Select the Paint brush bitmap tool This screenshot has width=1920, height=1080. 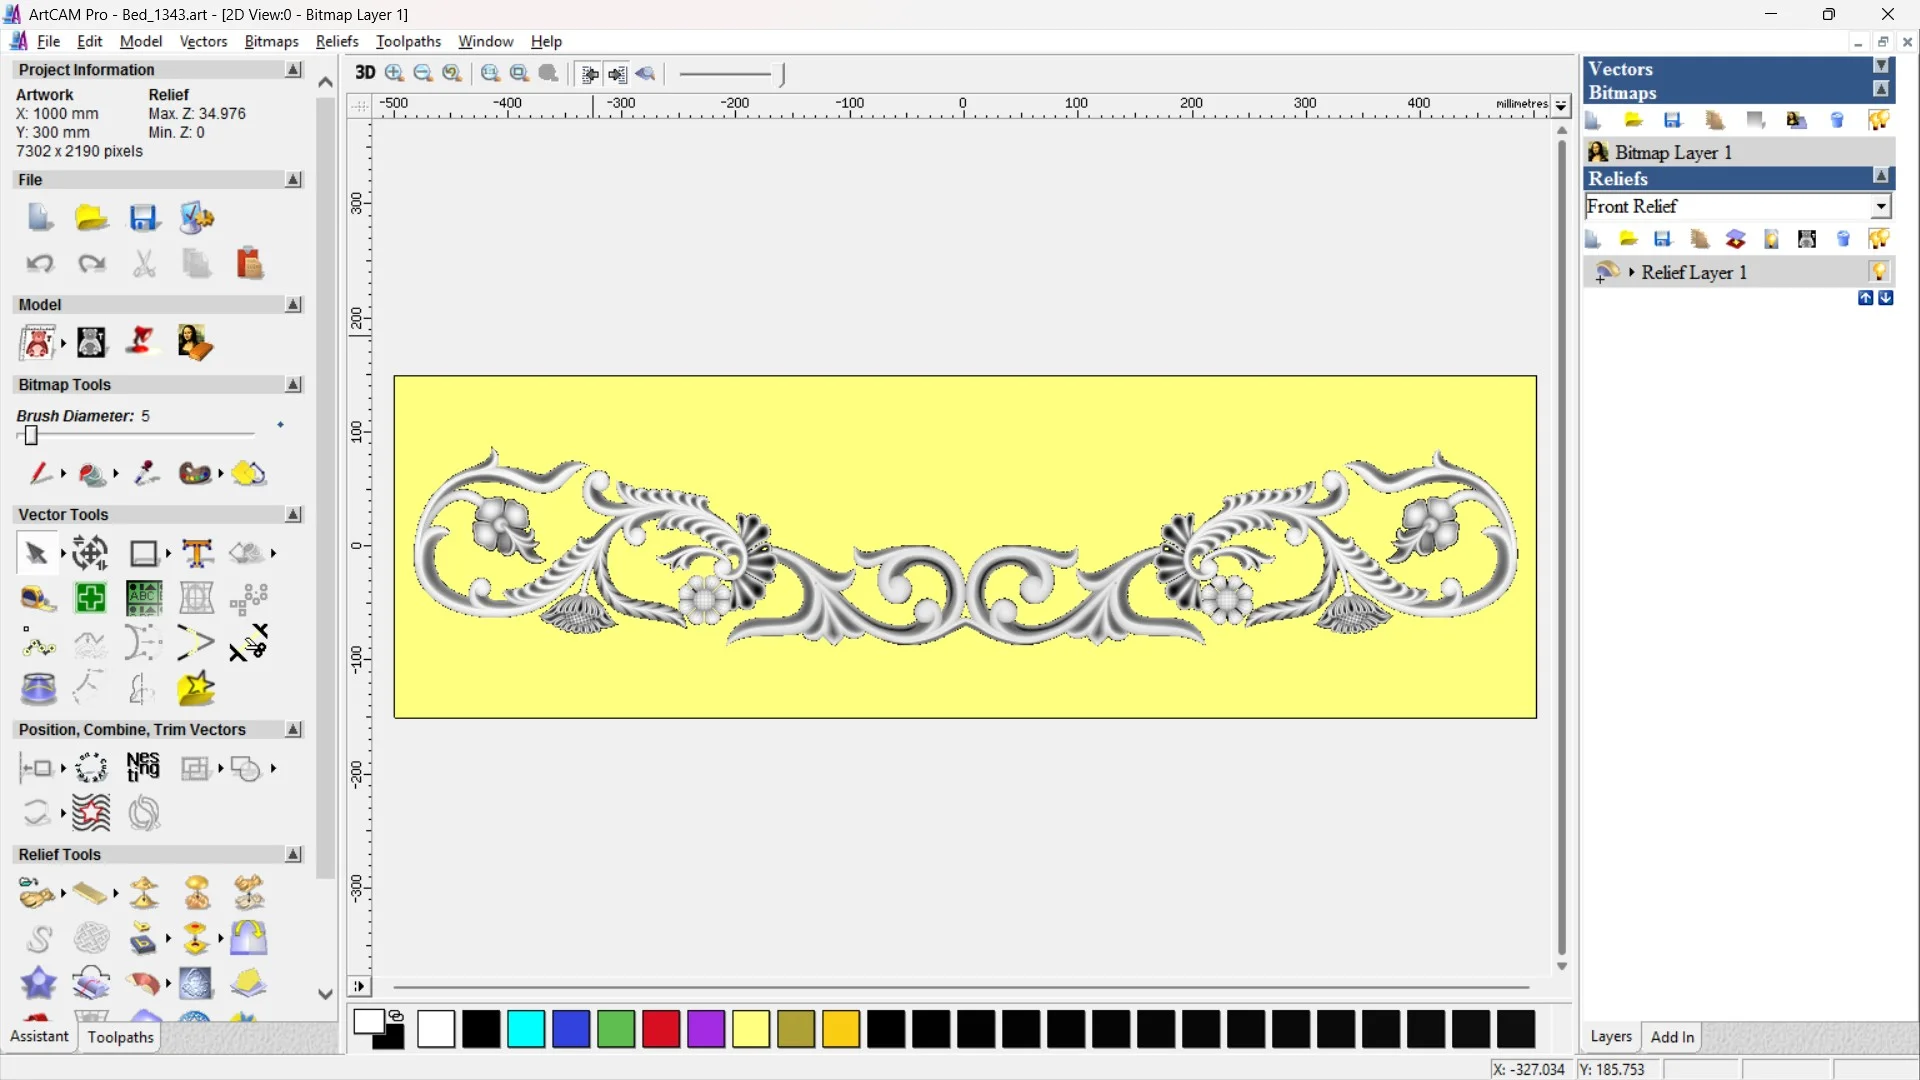click(x=39, y=473)
